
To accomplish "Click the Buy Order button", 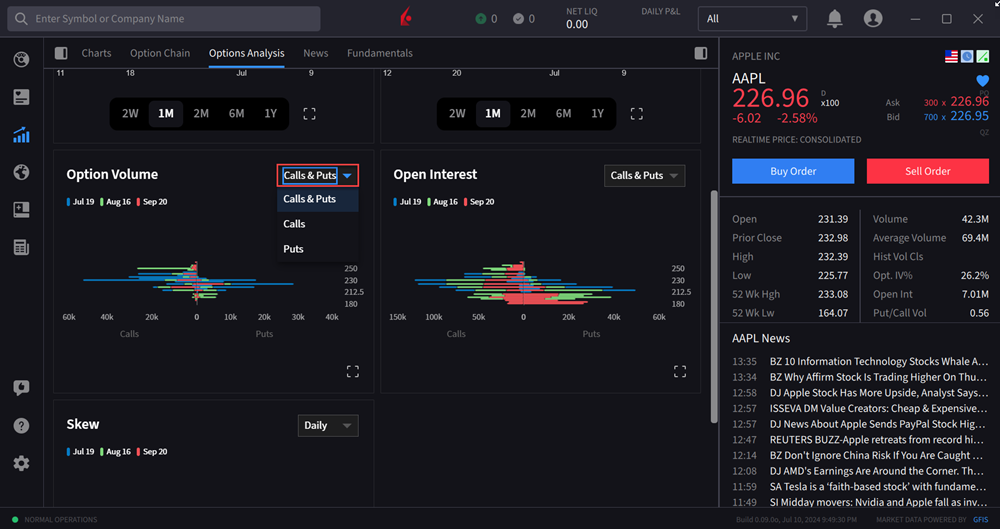I will click(x=793, y=171).
